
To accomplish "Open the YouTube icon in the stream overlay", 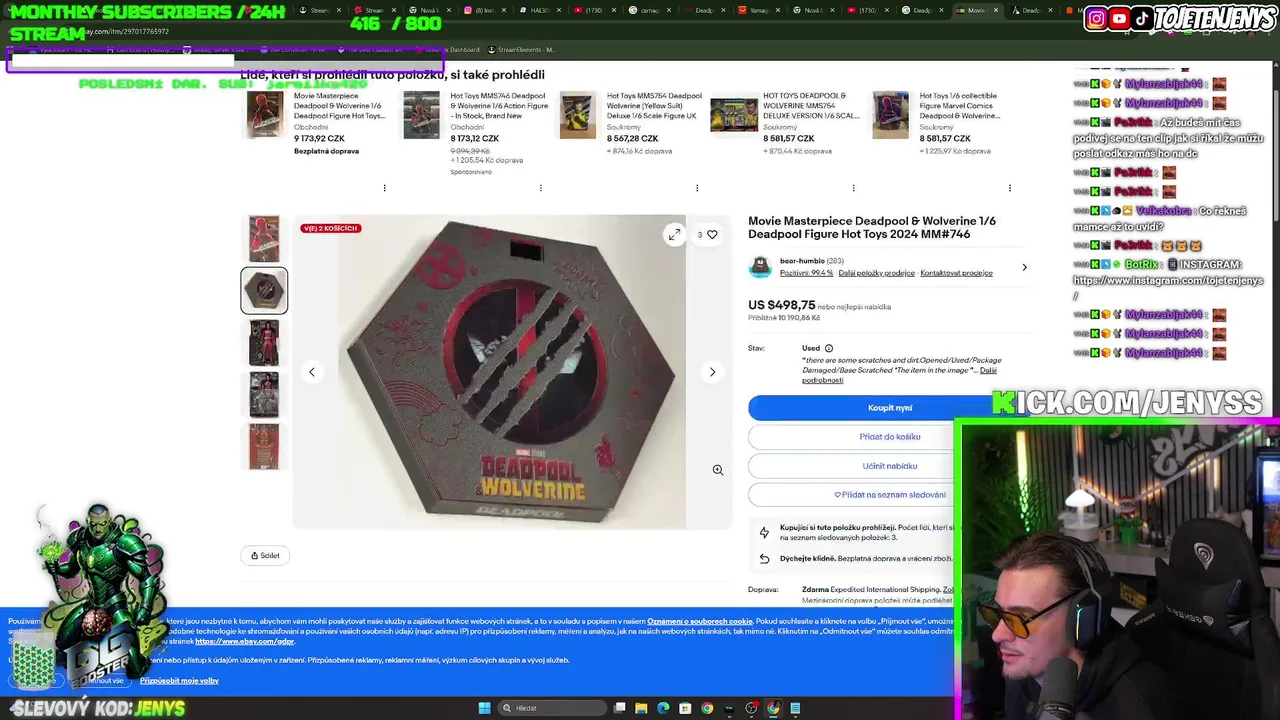I will (x=1119, y=18).
